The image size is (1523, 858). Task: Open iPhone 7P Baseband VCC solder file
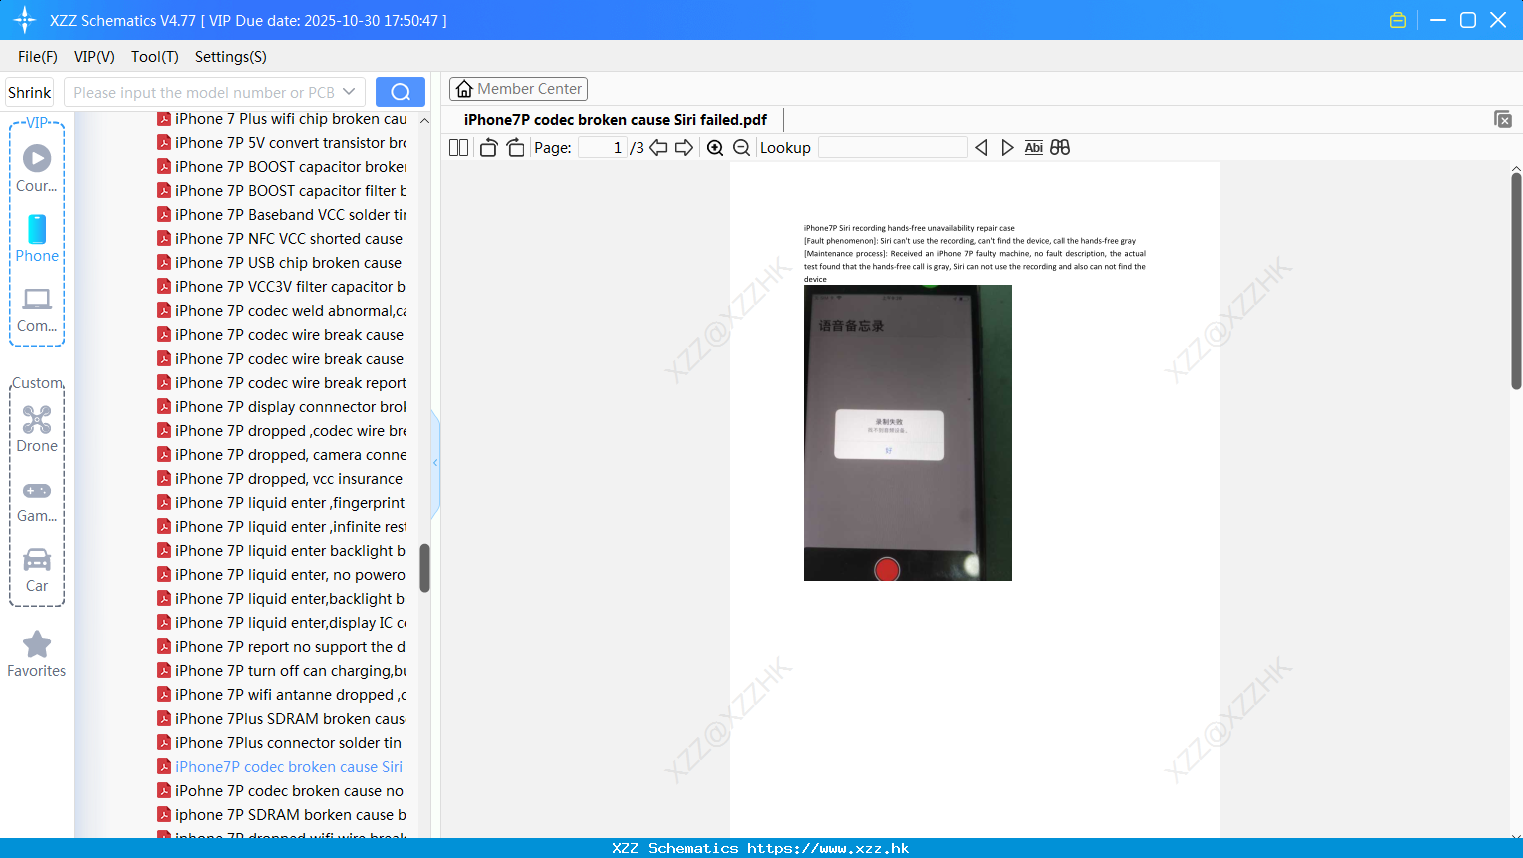(x=282, y=215)
